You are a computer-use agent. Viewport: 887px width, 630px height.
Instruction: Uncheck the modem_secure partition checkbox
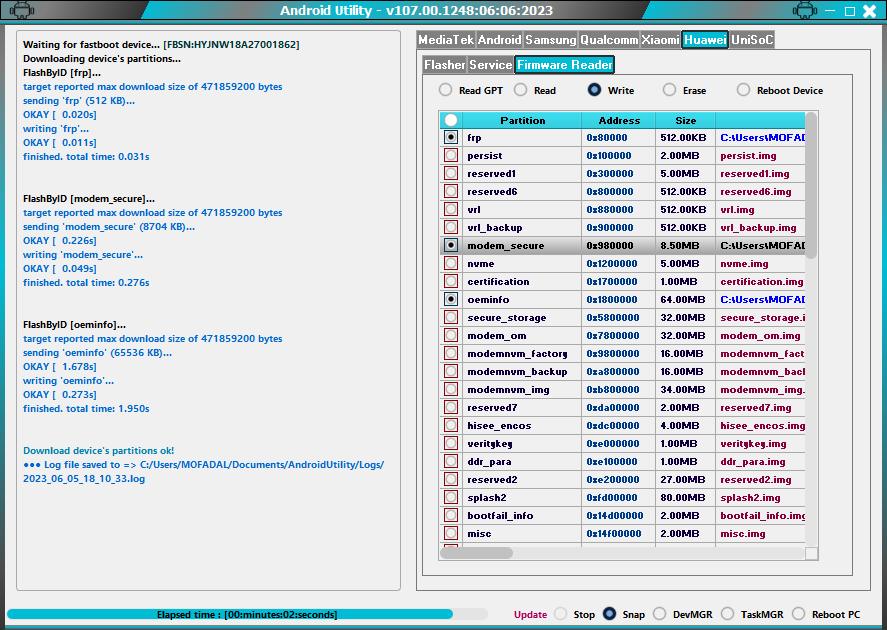point(451,245)
